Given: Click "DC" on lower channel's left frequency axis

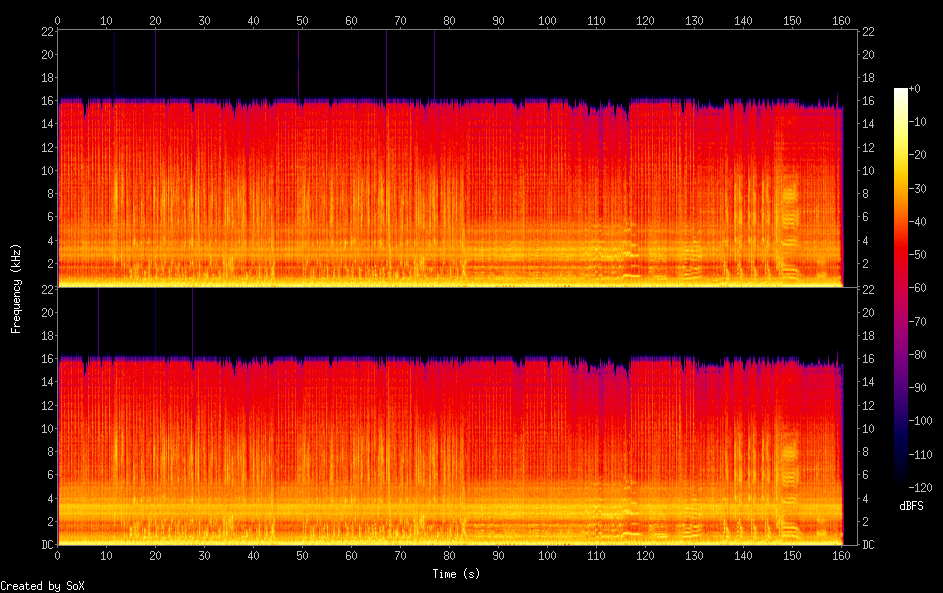Looking at the screenshot, I should (x=48, y=544).
